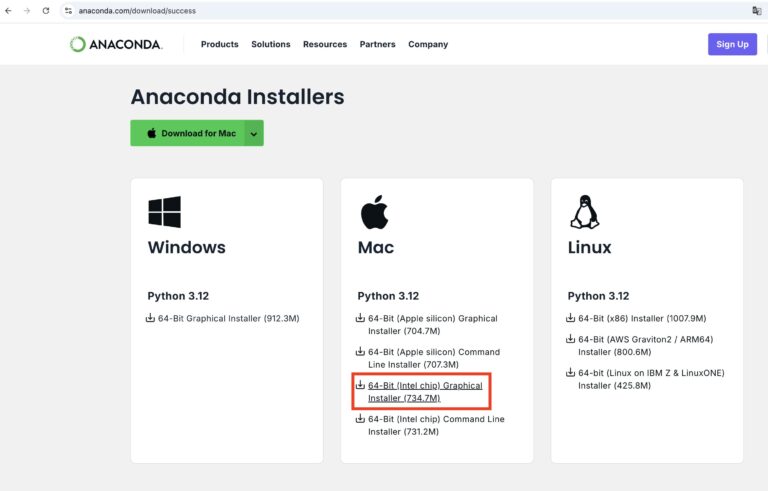Download AWS Graviton2 / ARM64 Installer (800.6M)

646,345
